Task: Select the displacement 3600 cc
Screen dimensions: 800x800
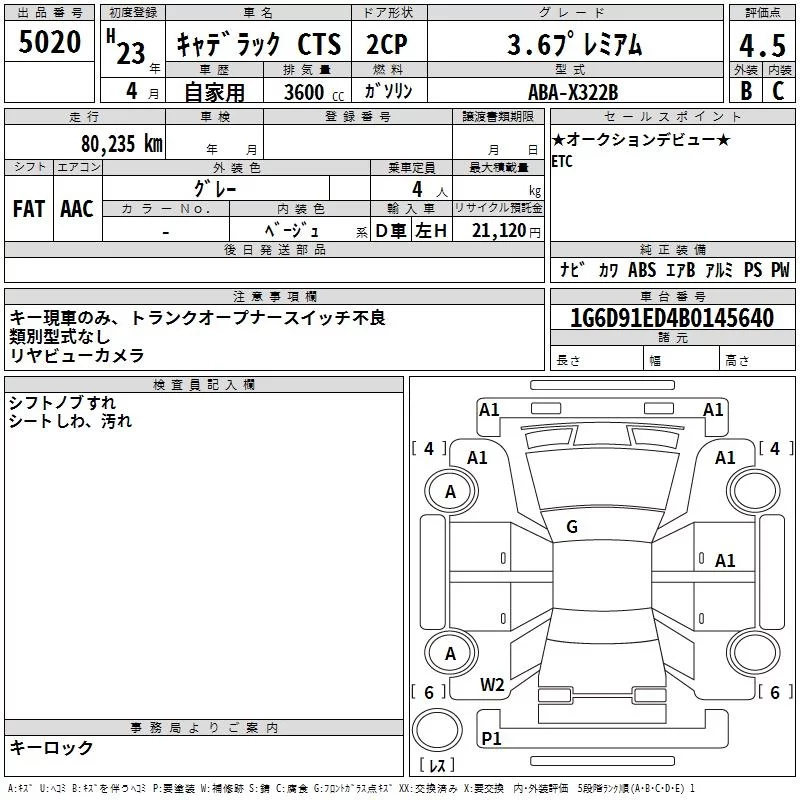Action: pos(314,92)
